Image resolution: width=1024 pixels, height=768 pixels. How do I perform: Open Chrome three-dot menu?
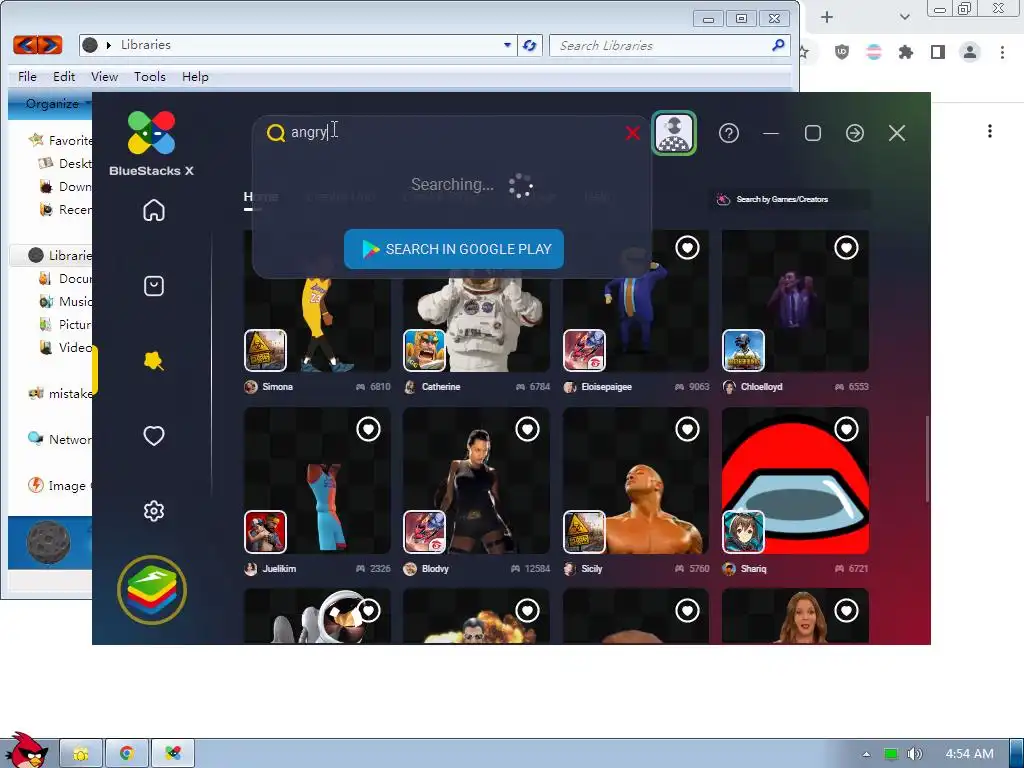coord(1002,52)
